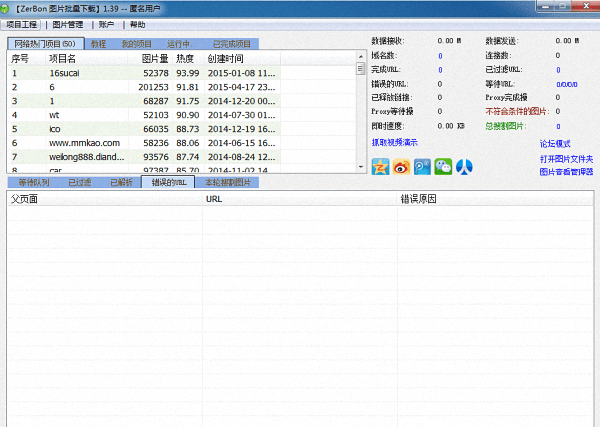Click project list scroll up arrow

tap(360, 56)
